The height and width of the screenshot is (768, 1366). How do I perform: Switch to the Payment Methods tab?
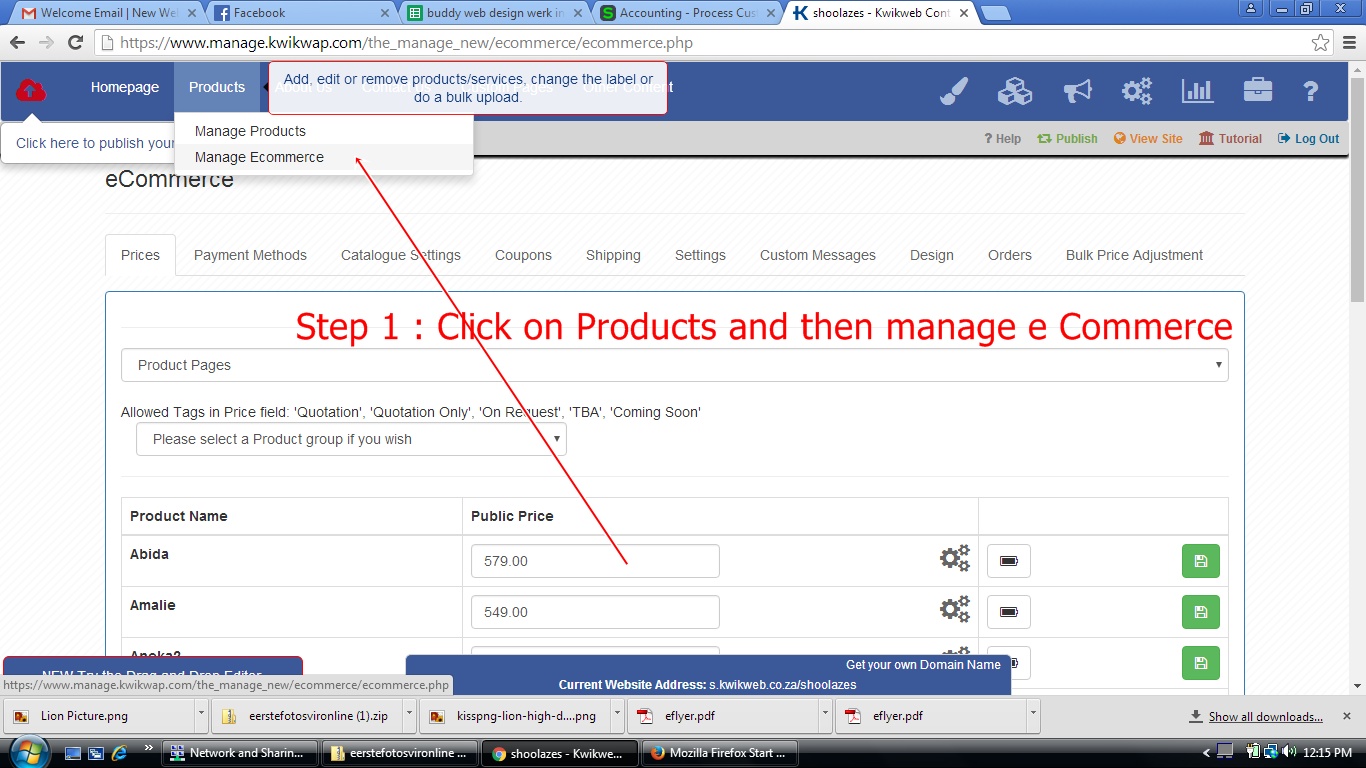(x=250, y=255)
